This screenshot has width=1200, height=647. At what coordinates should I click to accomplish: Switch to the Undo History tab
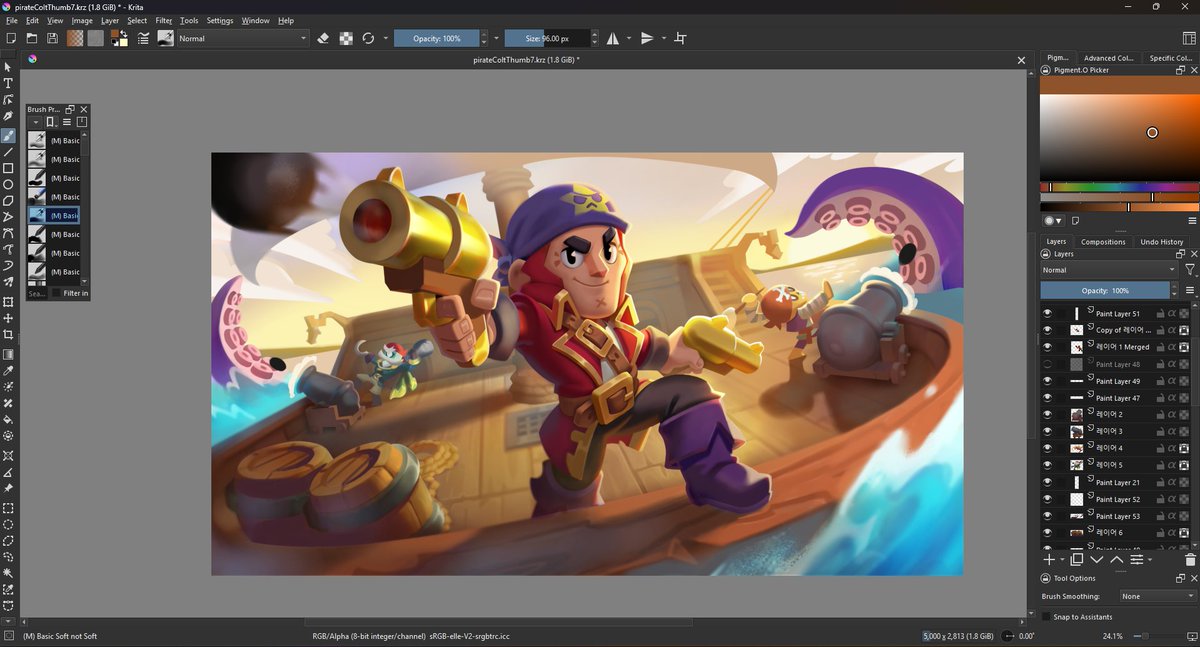pos(1162,241)
